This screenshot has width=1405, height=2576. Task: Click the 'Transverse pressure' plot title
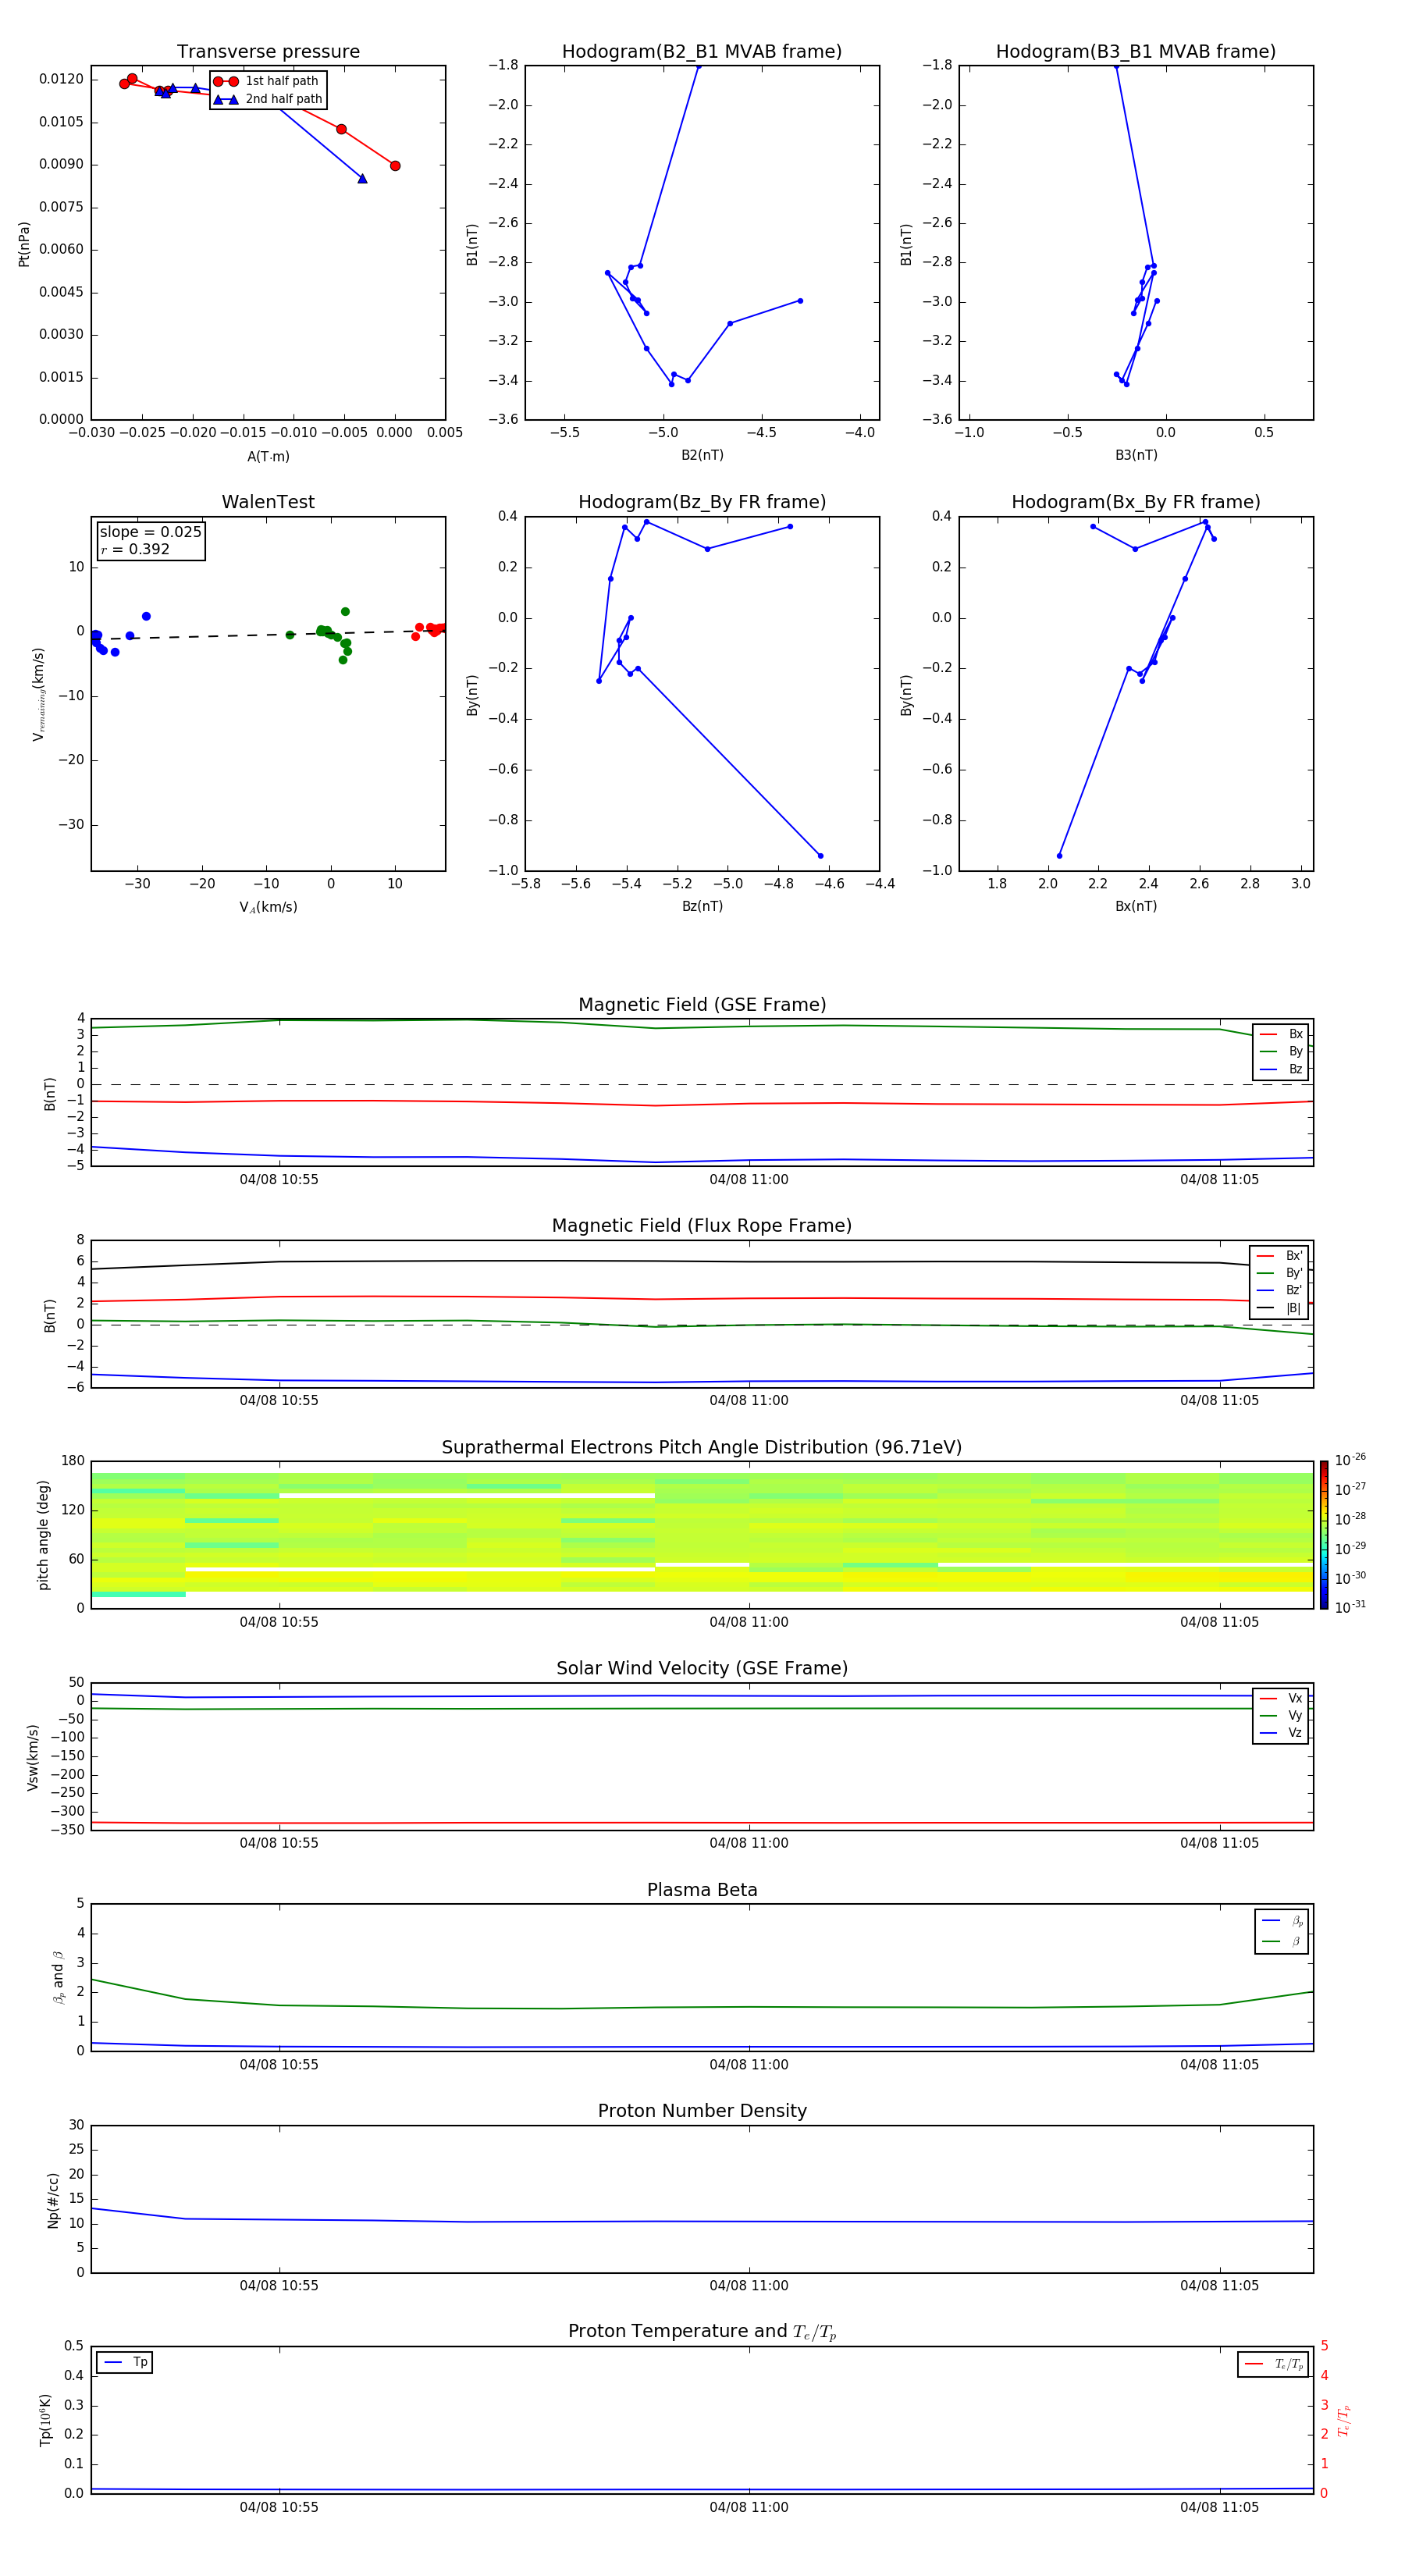(268, 52)
